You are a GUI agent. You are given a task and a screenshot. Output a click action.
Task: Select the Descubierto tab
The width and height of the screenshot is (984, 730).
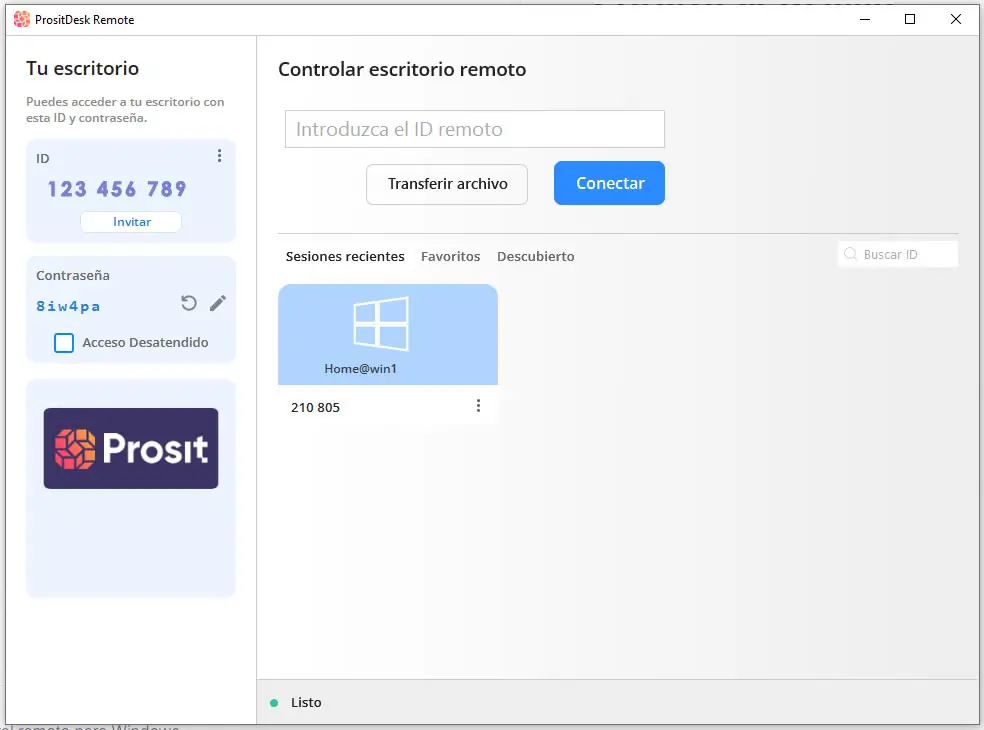[x=535, y=257]
